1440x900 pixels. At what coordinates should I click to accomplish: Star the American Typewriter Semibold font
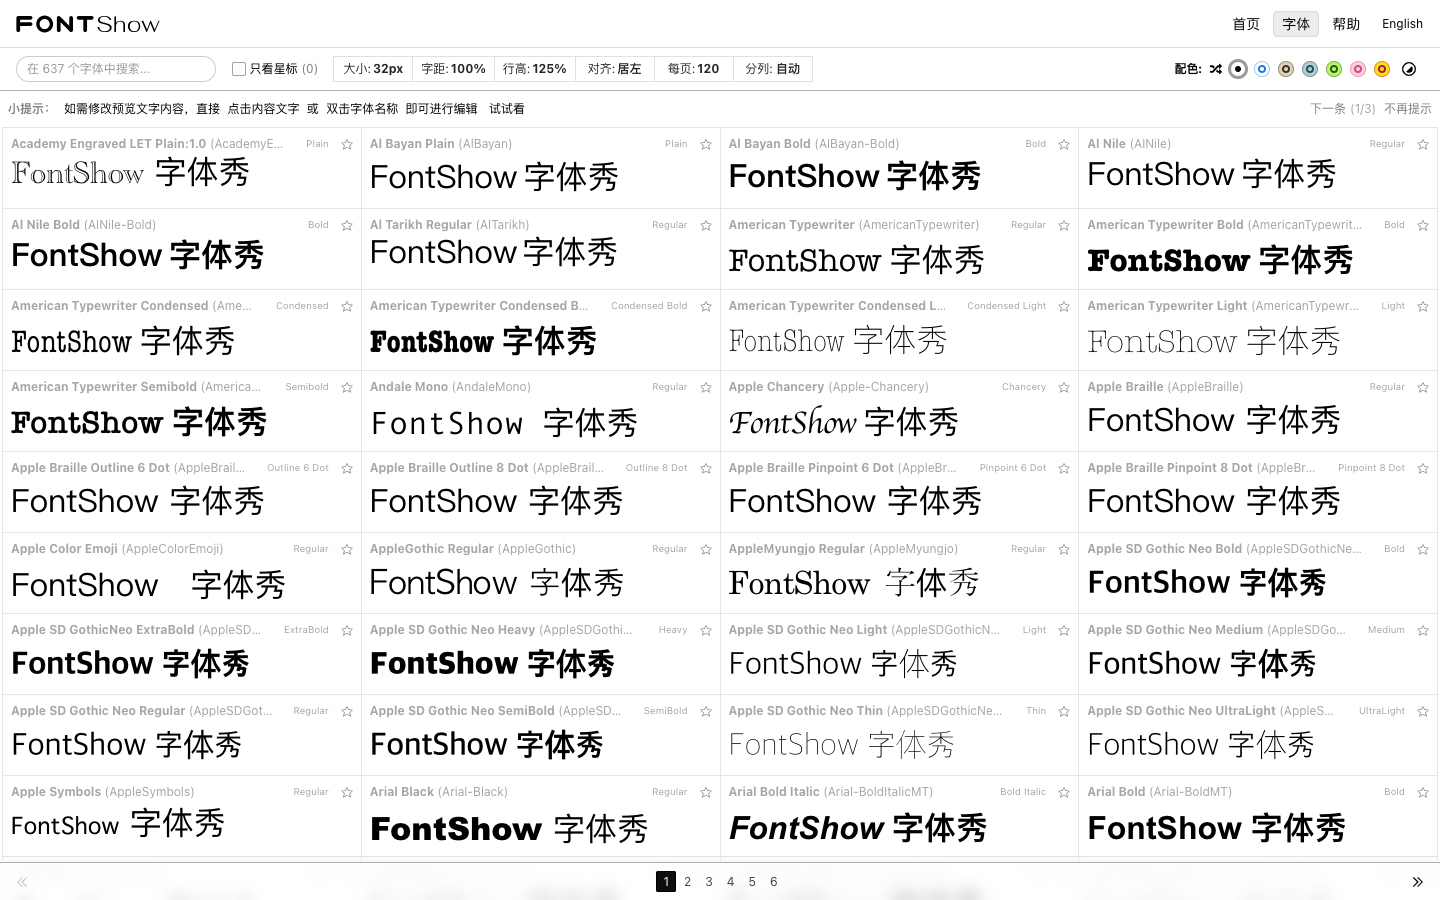point(347,387)
